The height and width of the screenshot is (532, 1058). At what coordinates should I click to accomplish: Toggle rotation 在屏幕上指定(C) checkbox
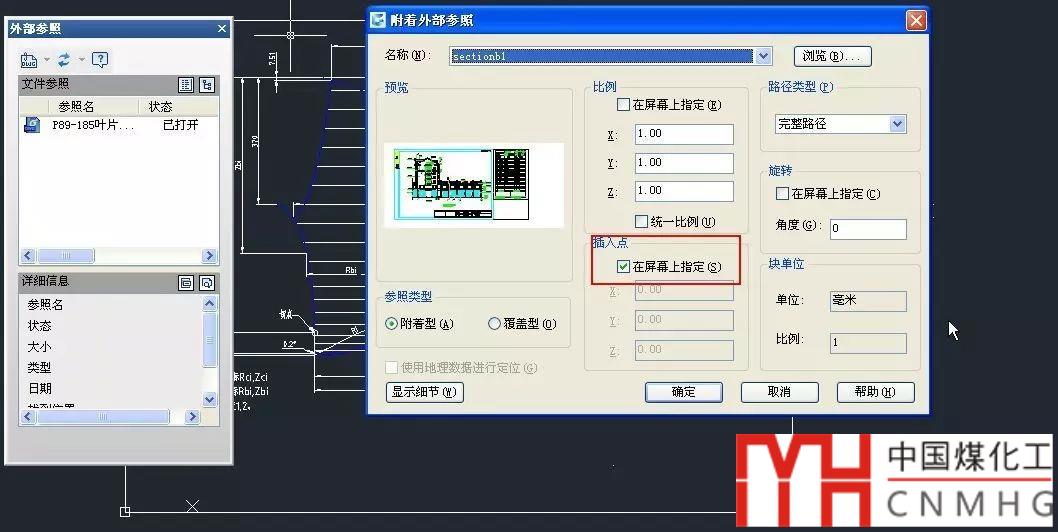783,194
